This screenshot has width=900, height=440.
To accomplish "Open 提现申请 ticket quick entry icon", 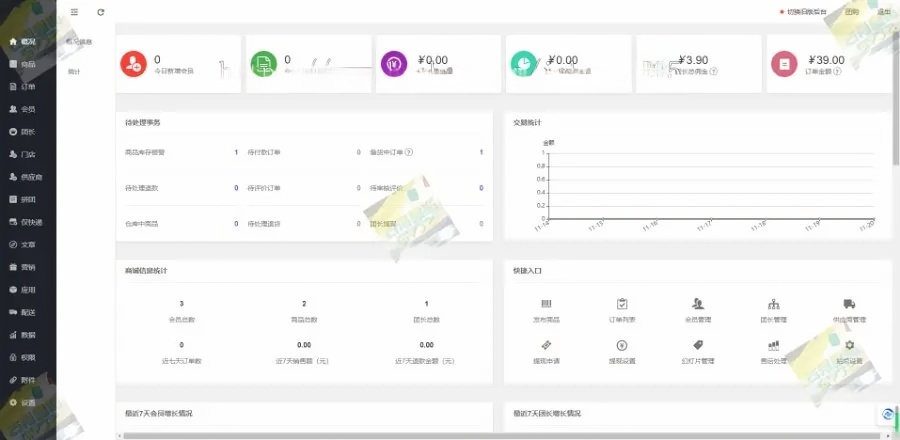I will click(x=546, y=345).
